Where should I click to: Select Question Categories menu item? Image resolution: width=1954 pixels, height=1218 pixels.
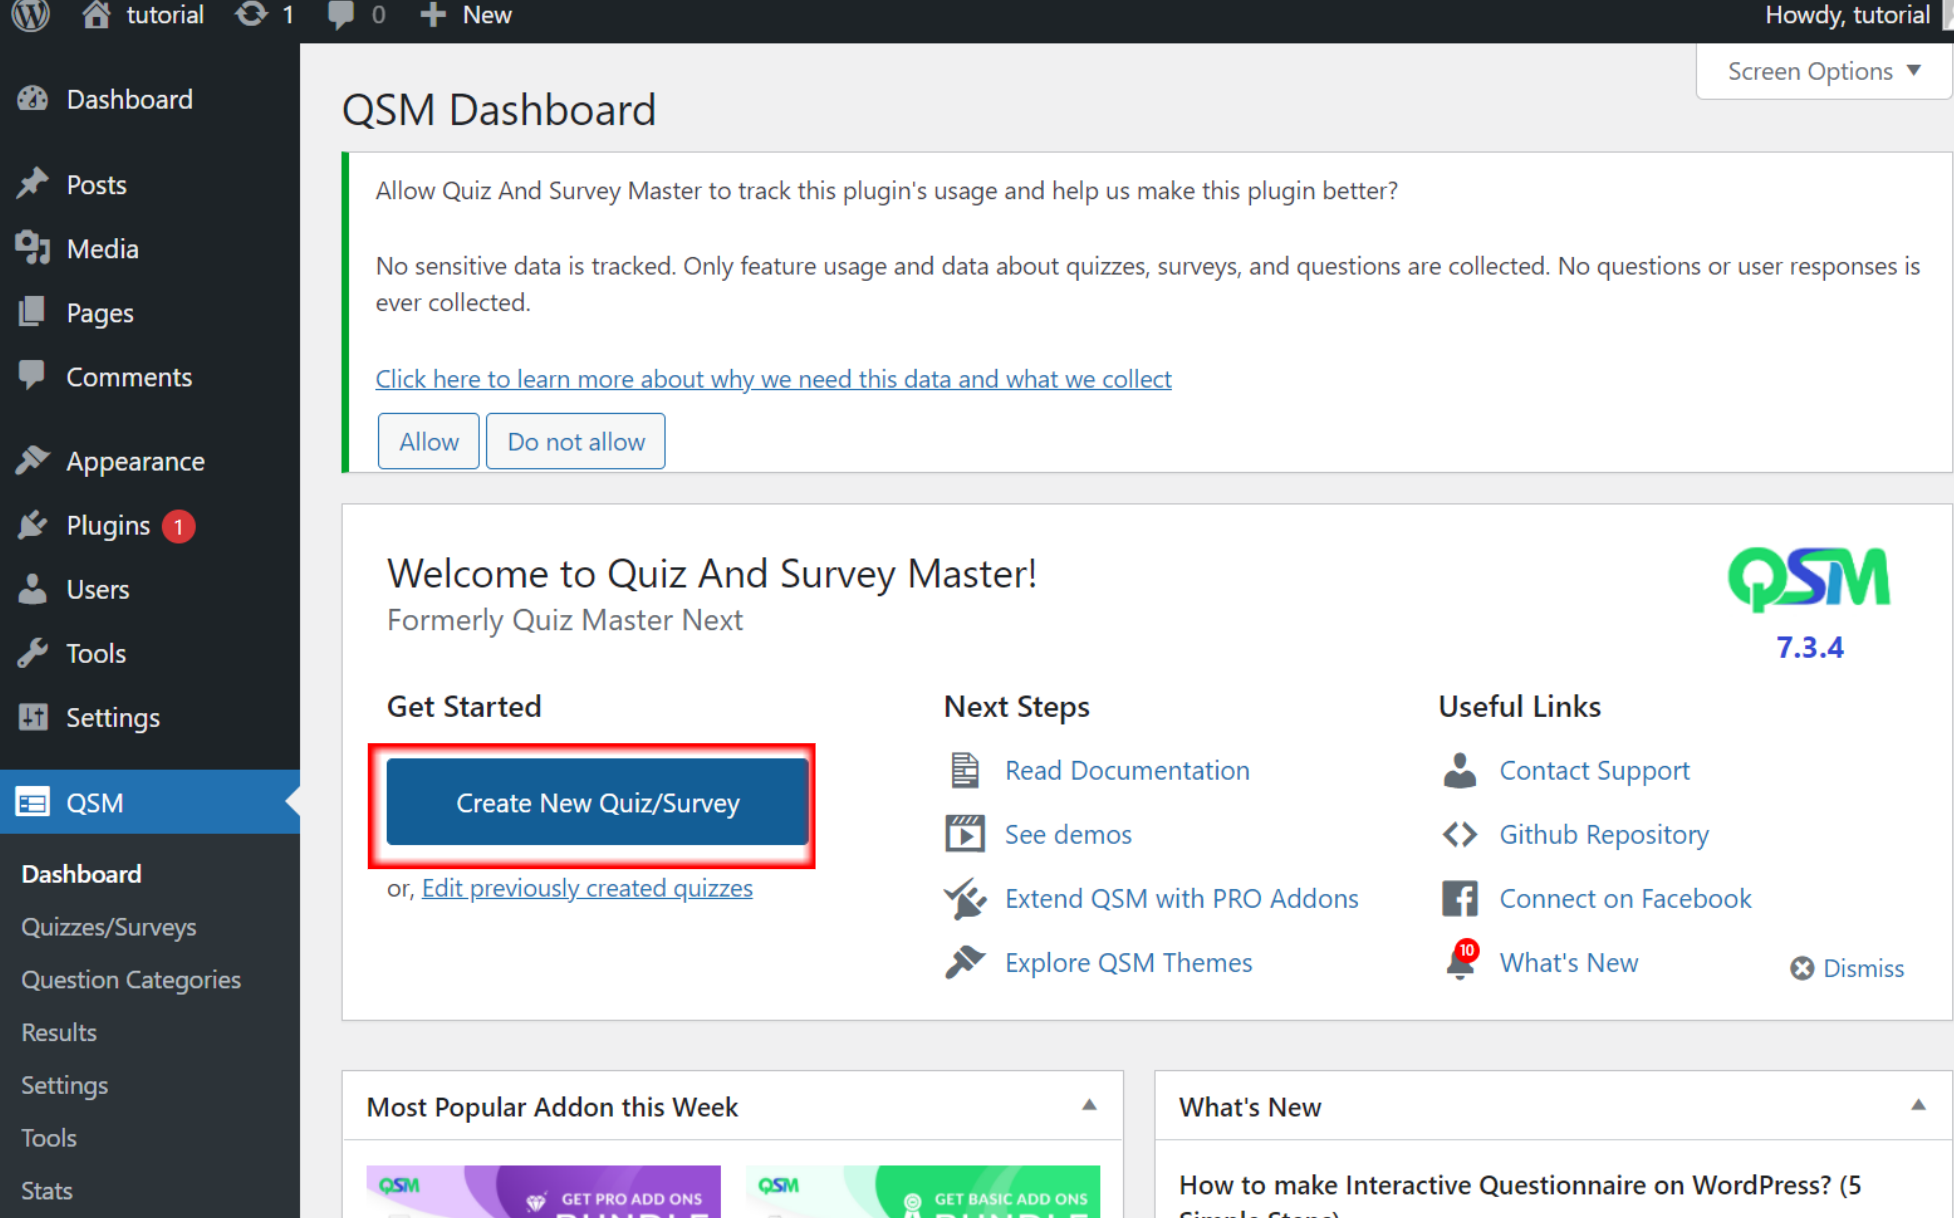pos(129,979)
